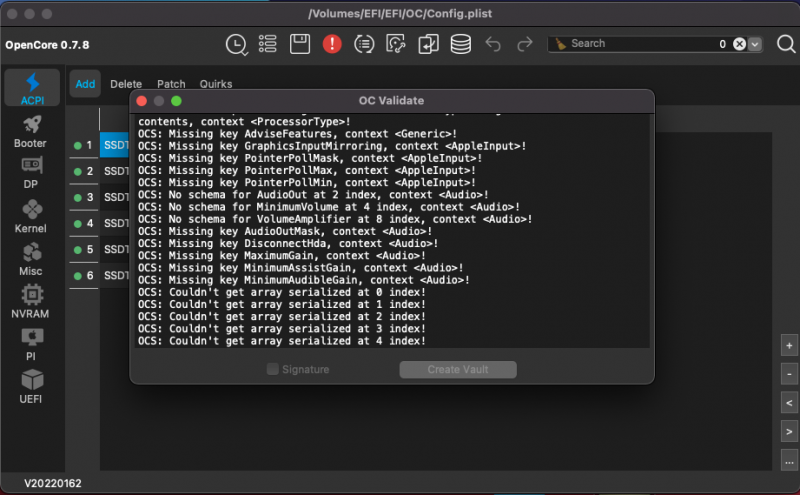Click the recent files clock icon
This screenshot has height=495, width=800.
point(235,44)
